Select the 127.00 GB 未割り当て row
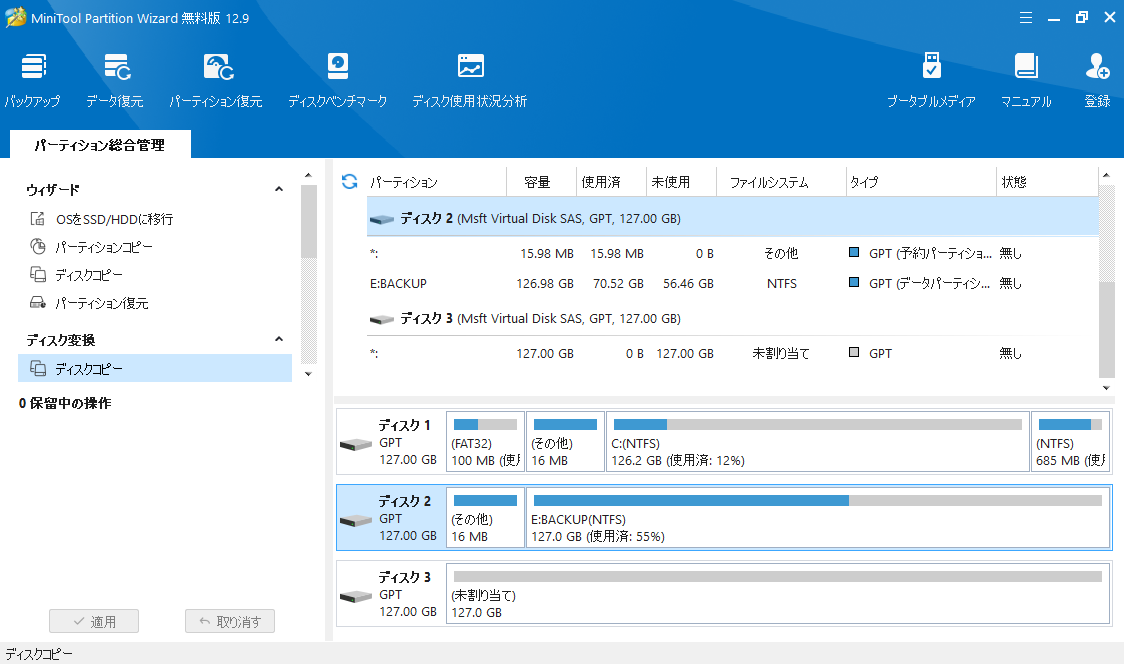 [732, 353]
